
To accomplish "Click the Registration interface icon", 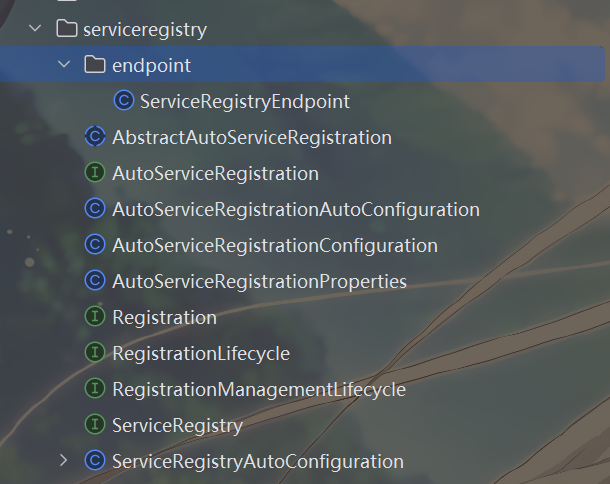I will tap(95, 317).
